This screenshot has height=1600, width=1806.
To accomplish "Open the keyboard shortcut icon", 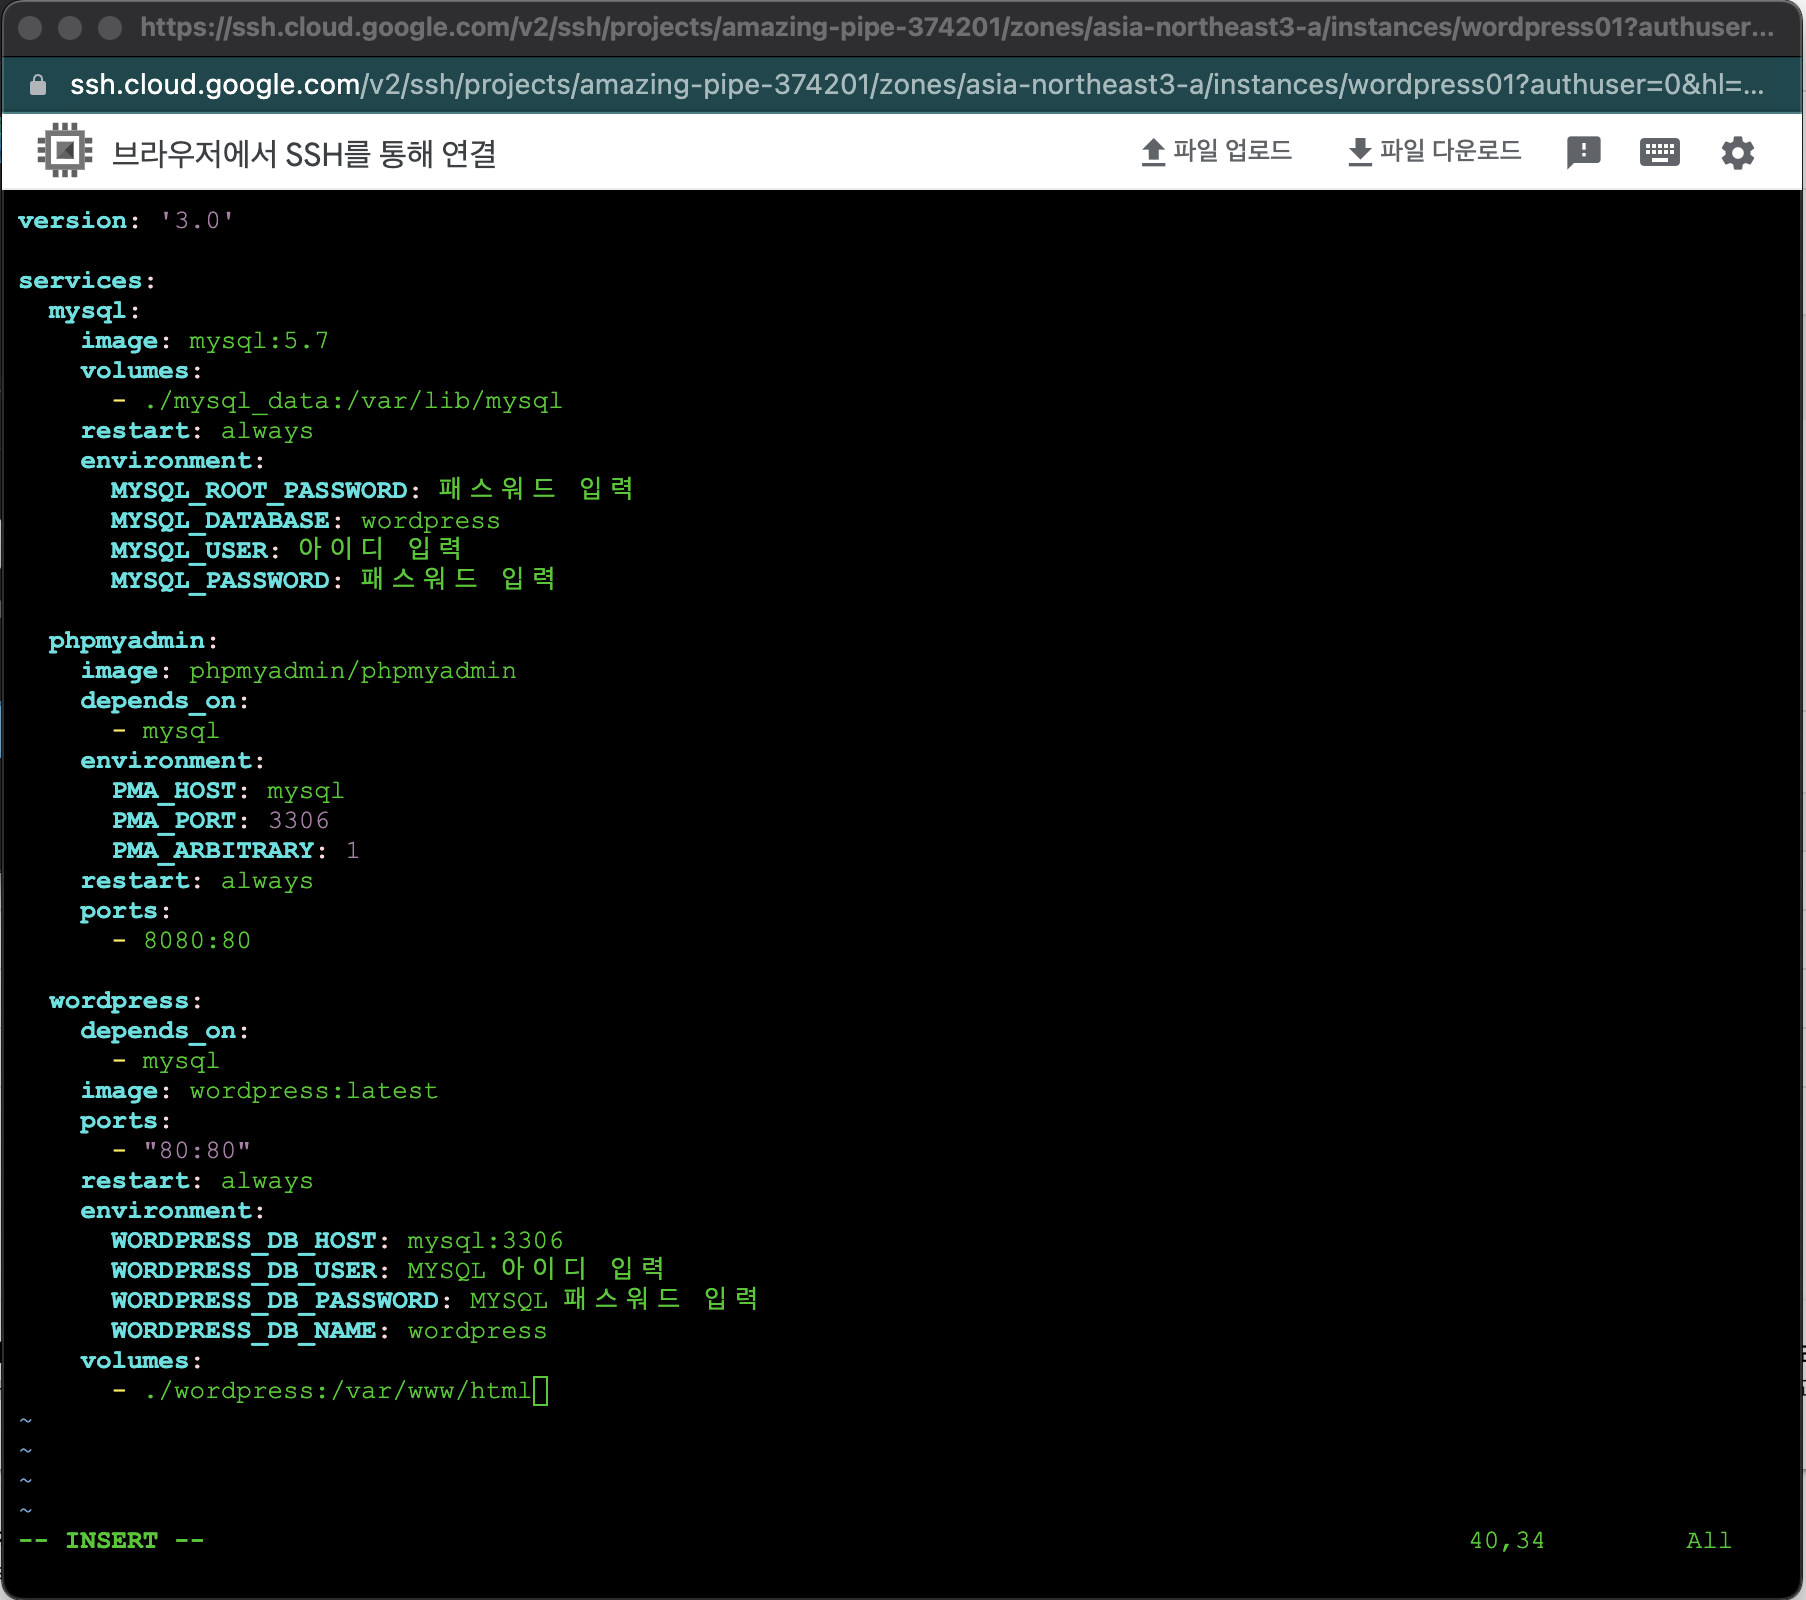I will (1660, 152).
